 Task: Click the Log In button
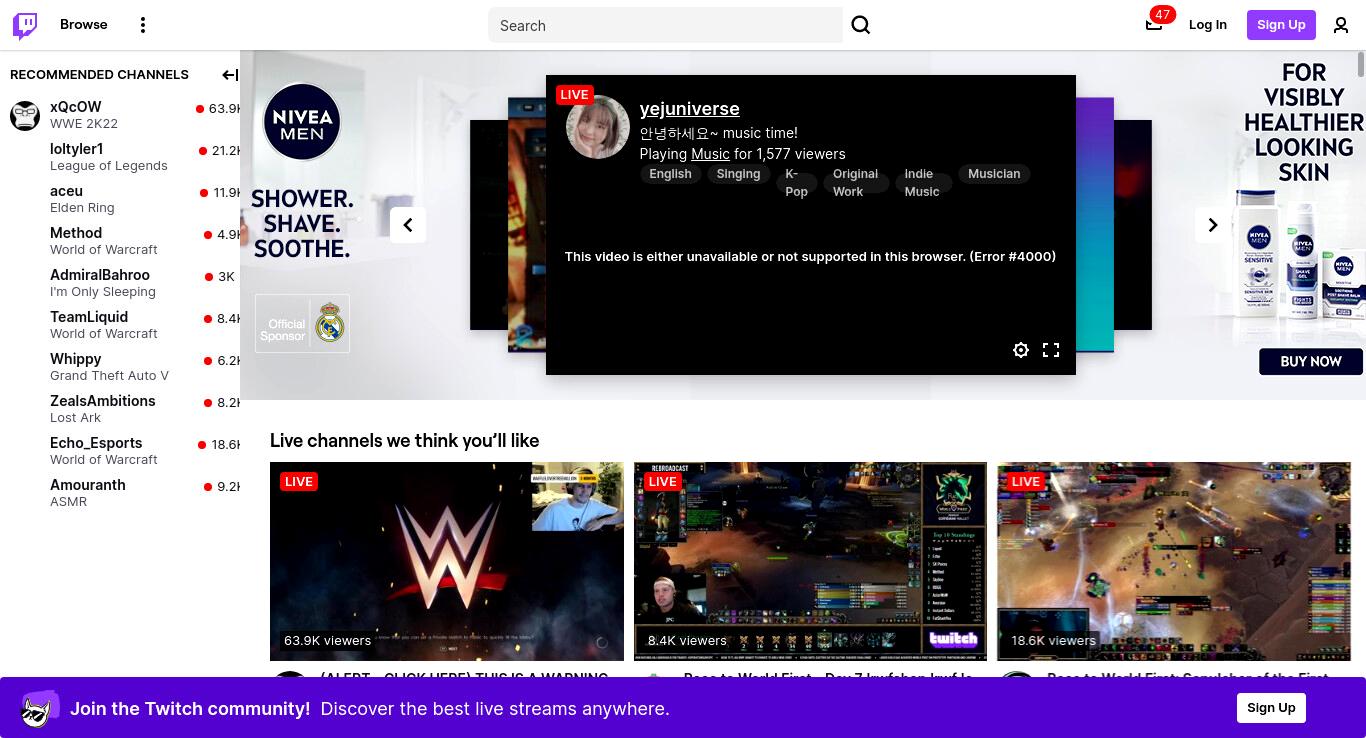pyautogui.click(x=1208, y=25)
